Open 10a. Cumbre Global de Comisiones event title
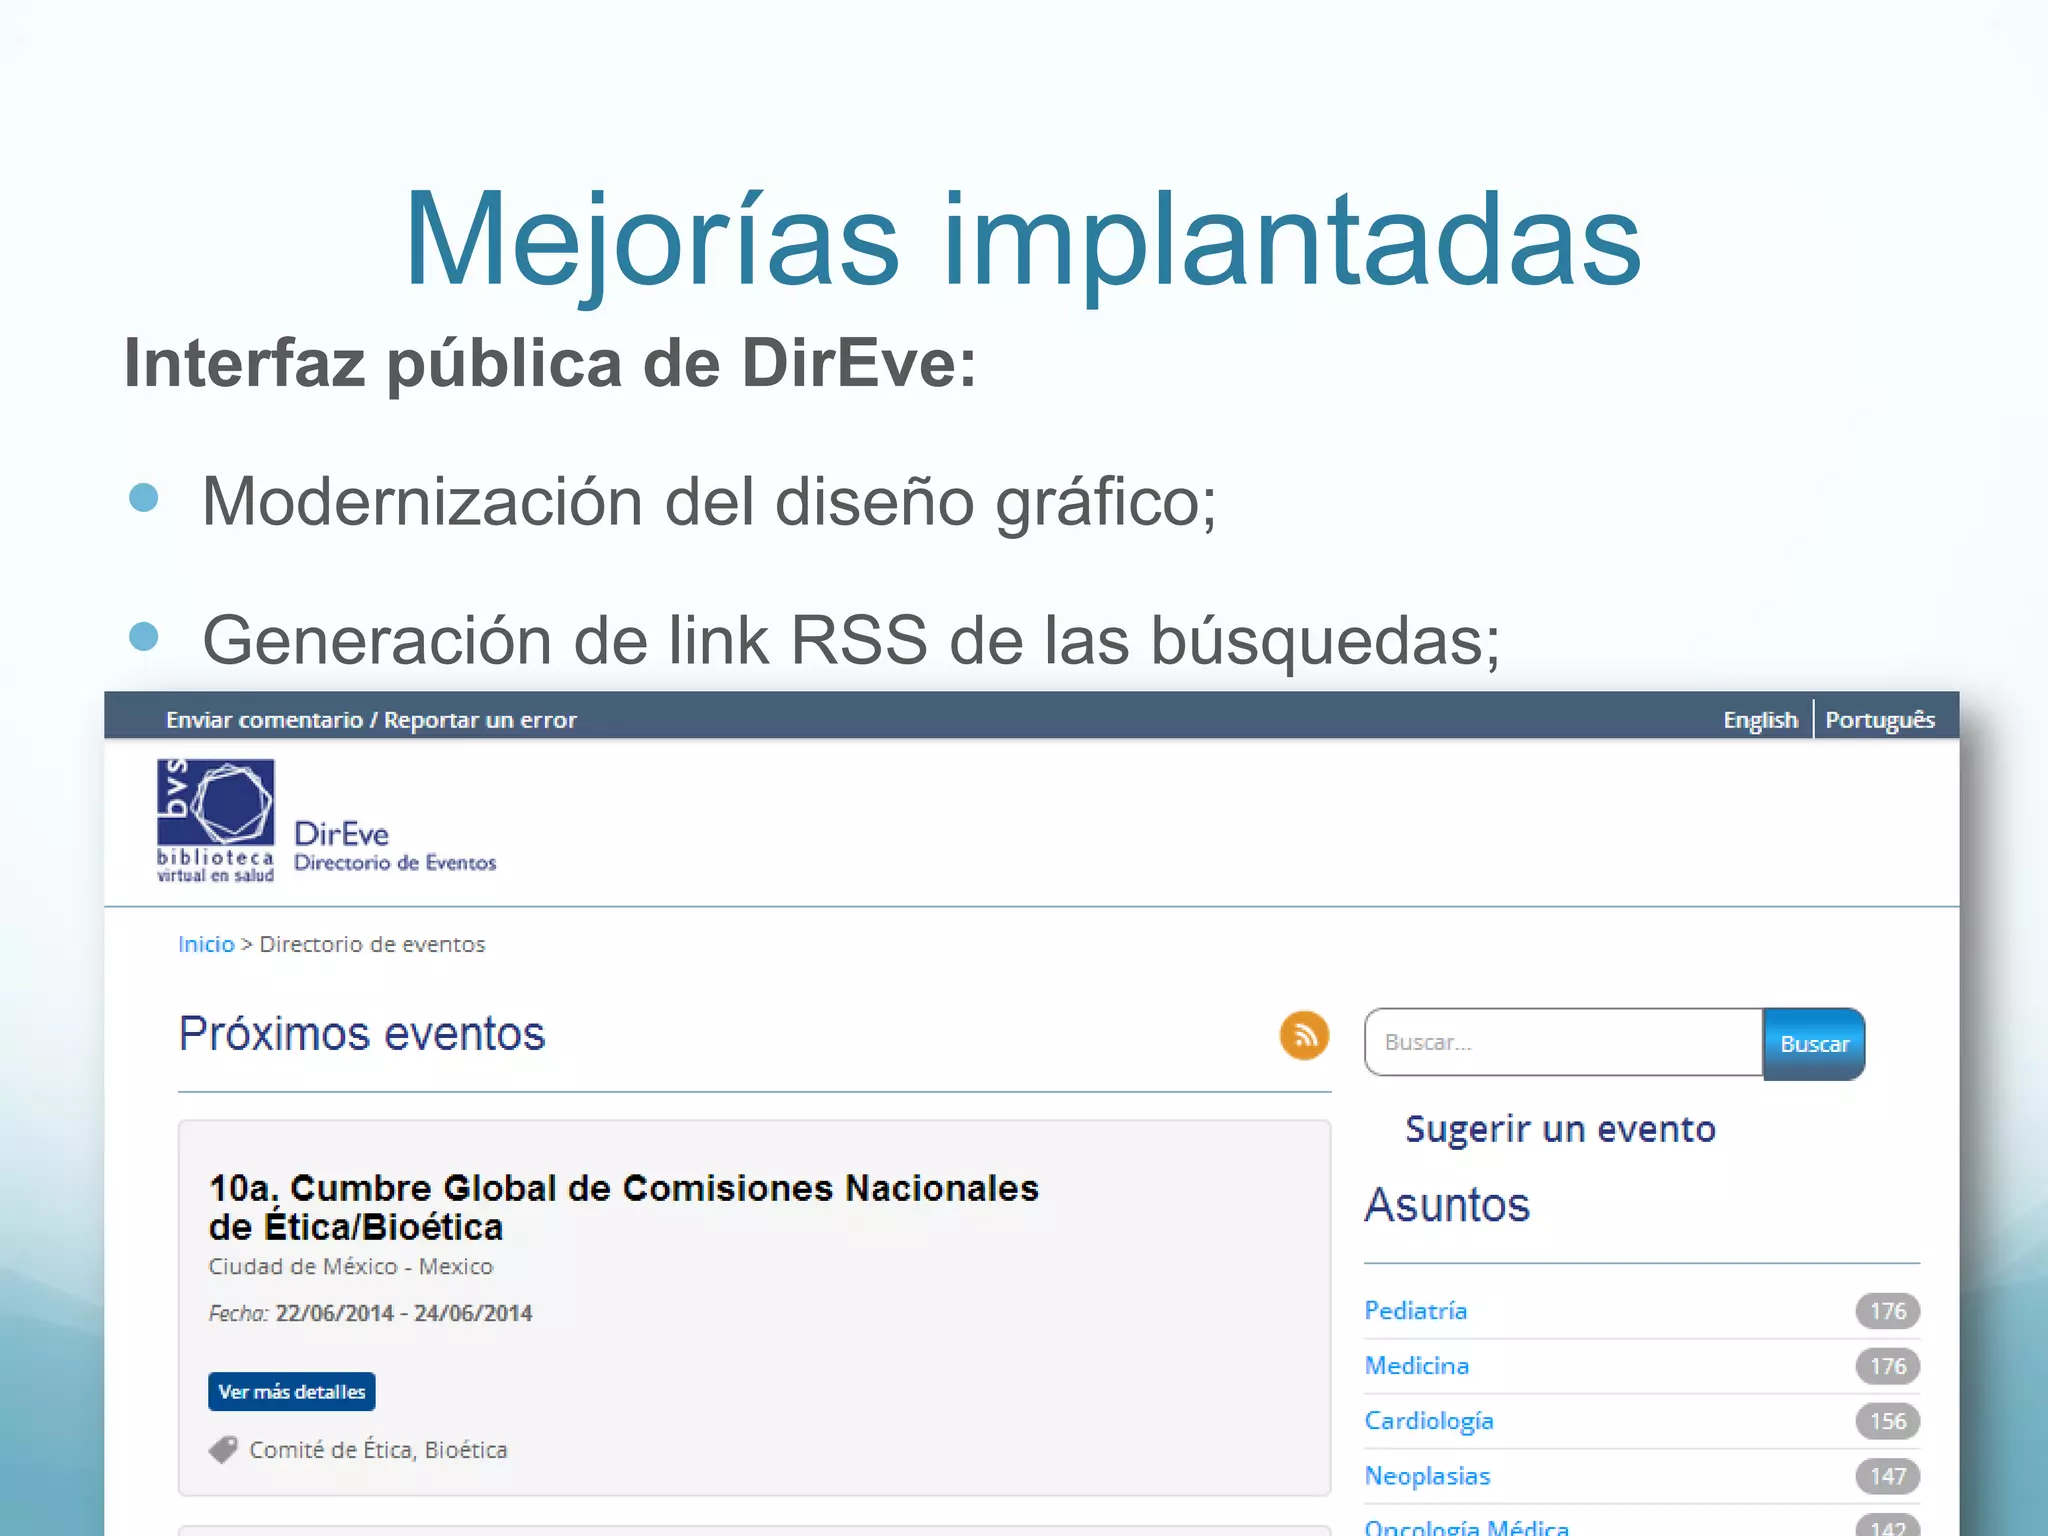Screen dimensions: 2048x1536 click(623, 1207)
